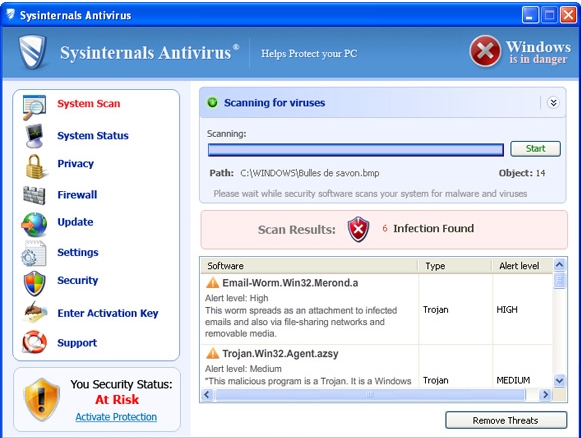The height and width of the screenshot is (438, 581).
Task: Click the horizontal scrollbar thumb
Action: click(370, 395)
